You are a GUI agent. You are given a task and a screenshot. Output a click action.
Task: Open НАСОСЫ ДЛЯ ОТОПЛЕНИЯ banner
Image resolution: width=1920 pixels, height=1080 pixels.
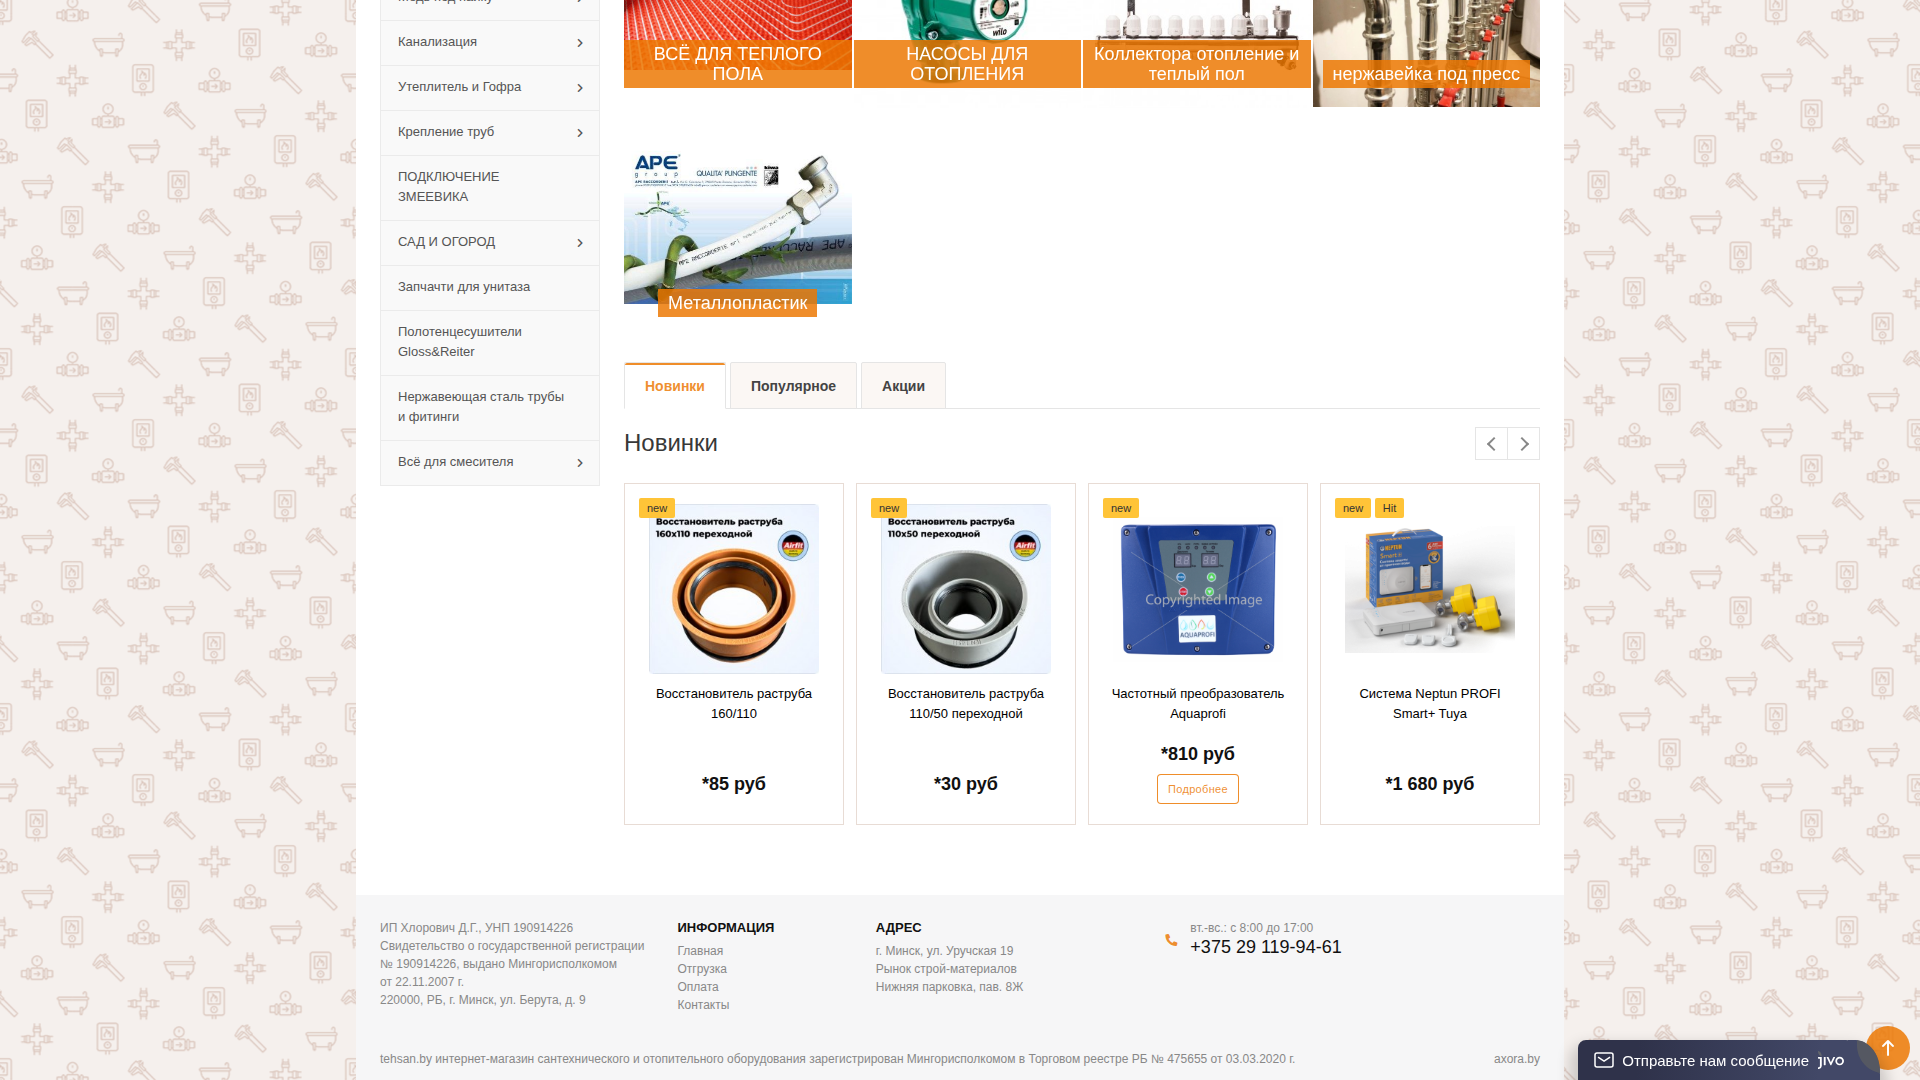click(967, 44)
